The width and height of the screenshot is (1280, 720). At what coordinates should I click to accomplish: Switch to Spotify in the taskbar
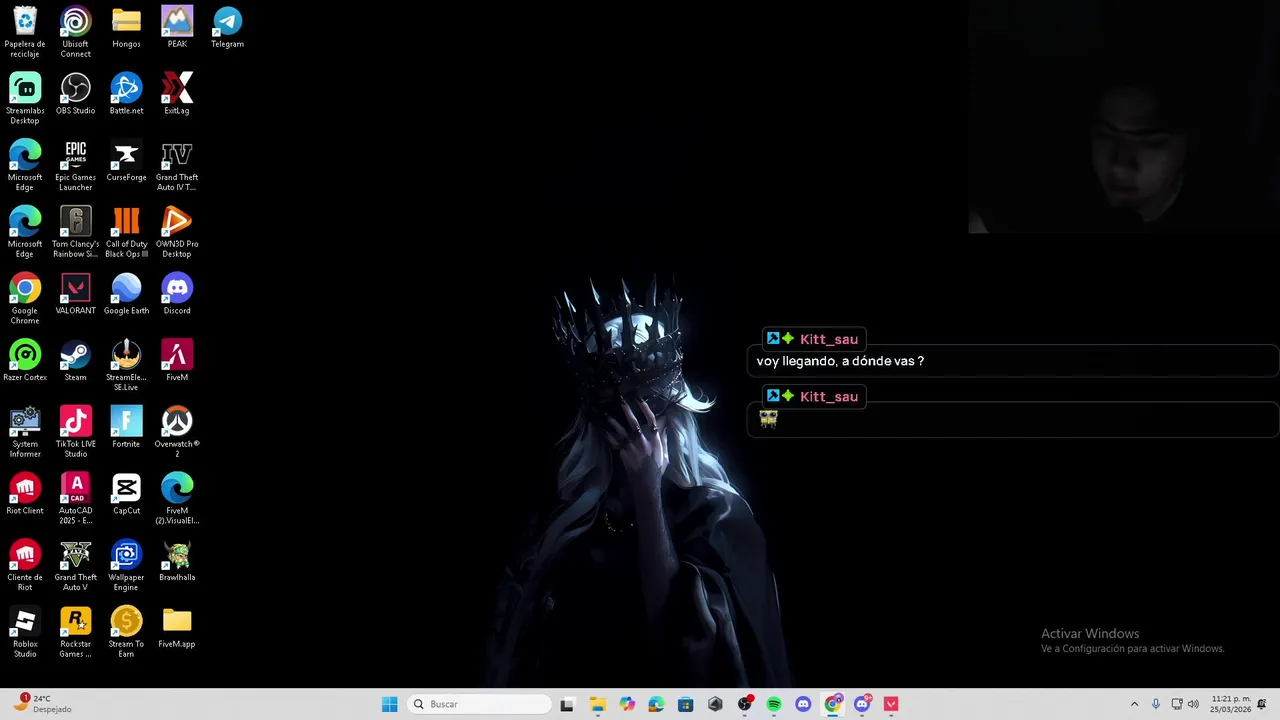point(774,704)
